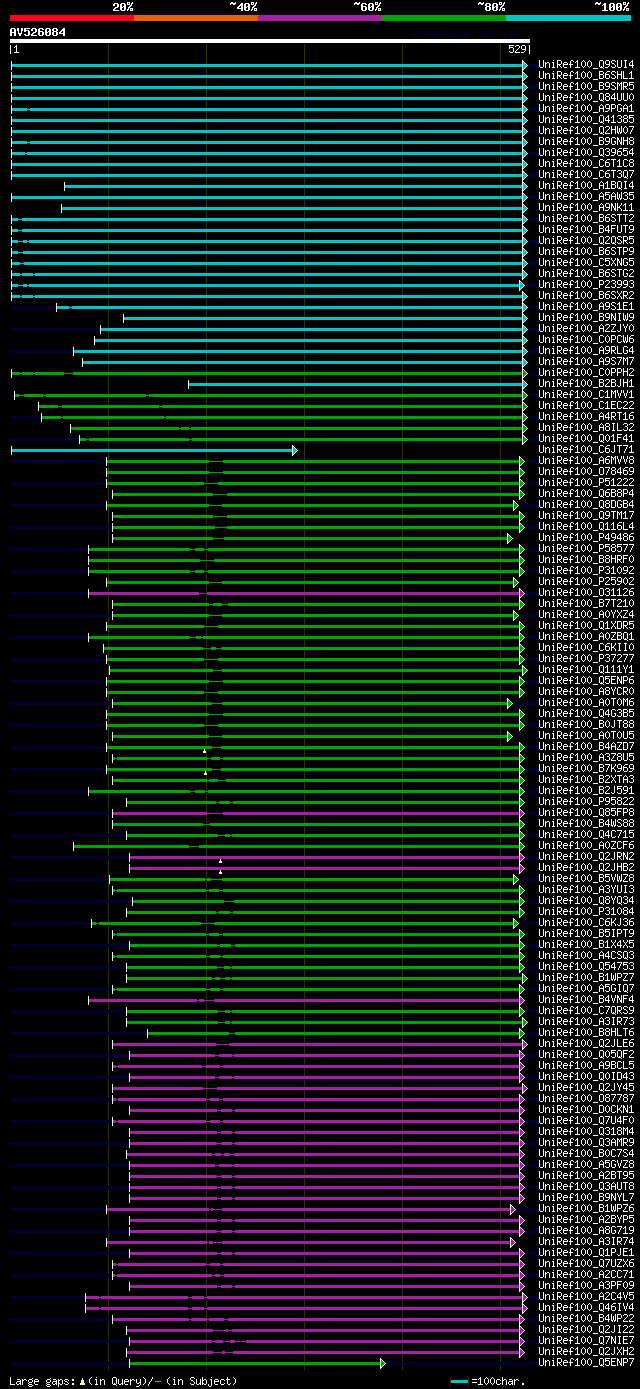640x1389 pixels.
Task: Click the 529 query length label
Action: click(518, 49)
